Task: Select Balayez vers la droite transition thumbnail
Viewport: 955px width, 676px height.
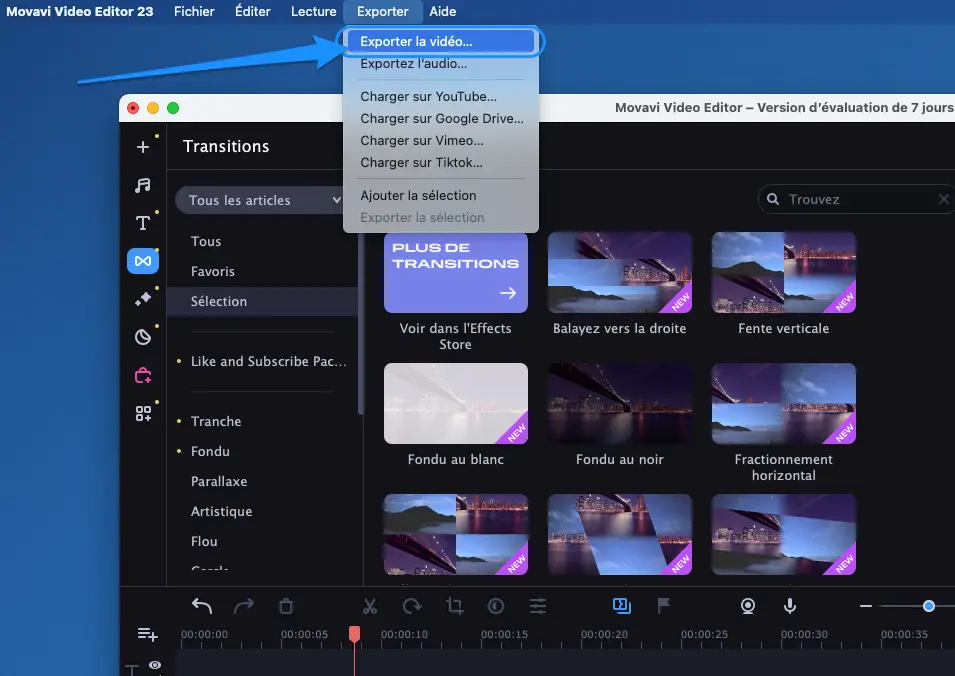Action: pyautogui.click(x=619, y=273)
